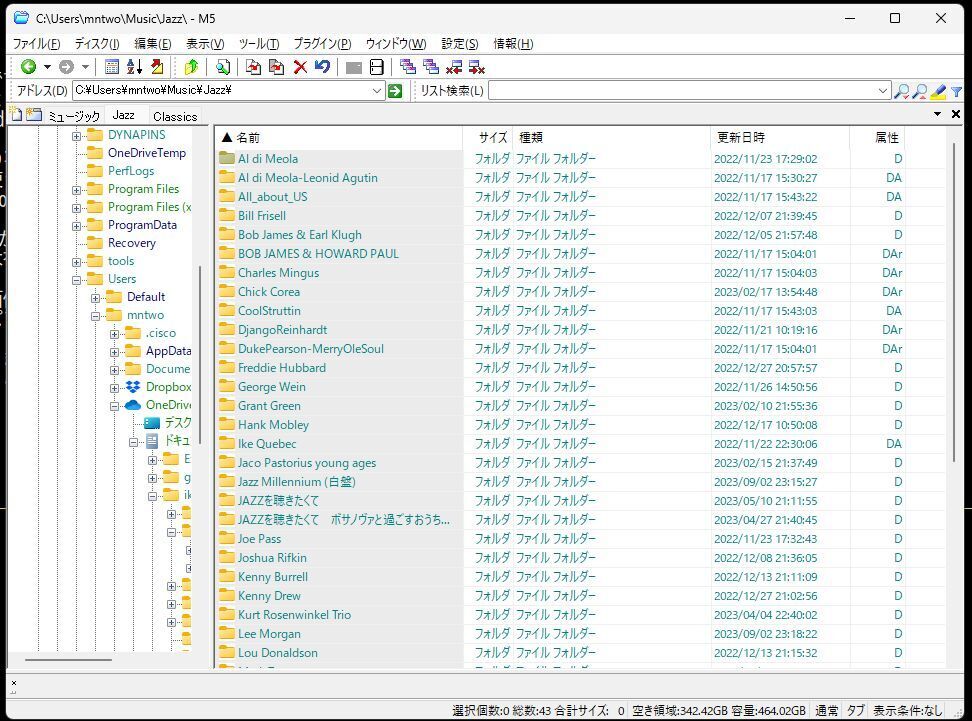Screen dimensions: 972x721
Task: Select the Chick Corea folder row
Action: (268, 292)
